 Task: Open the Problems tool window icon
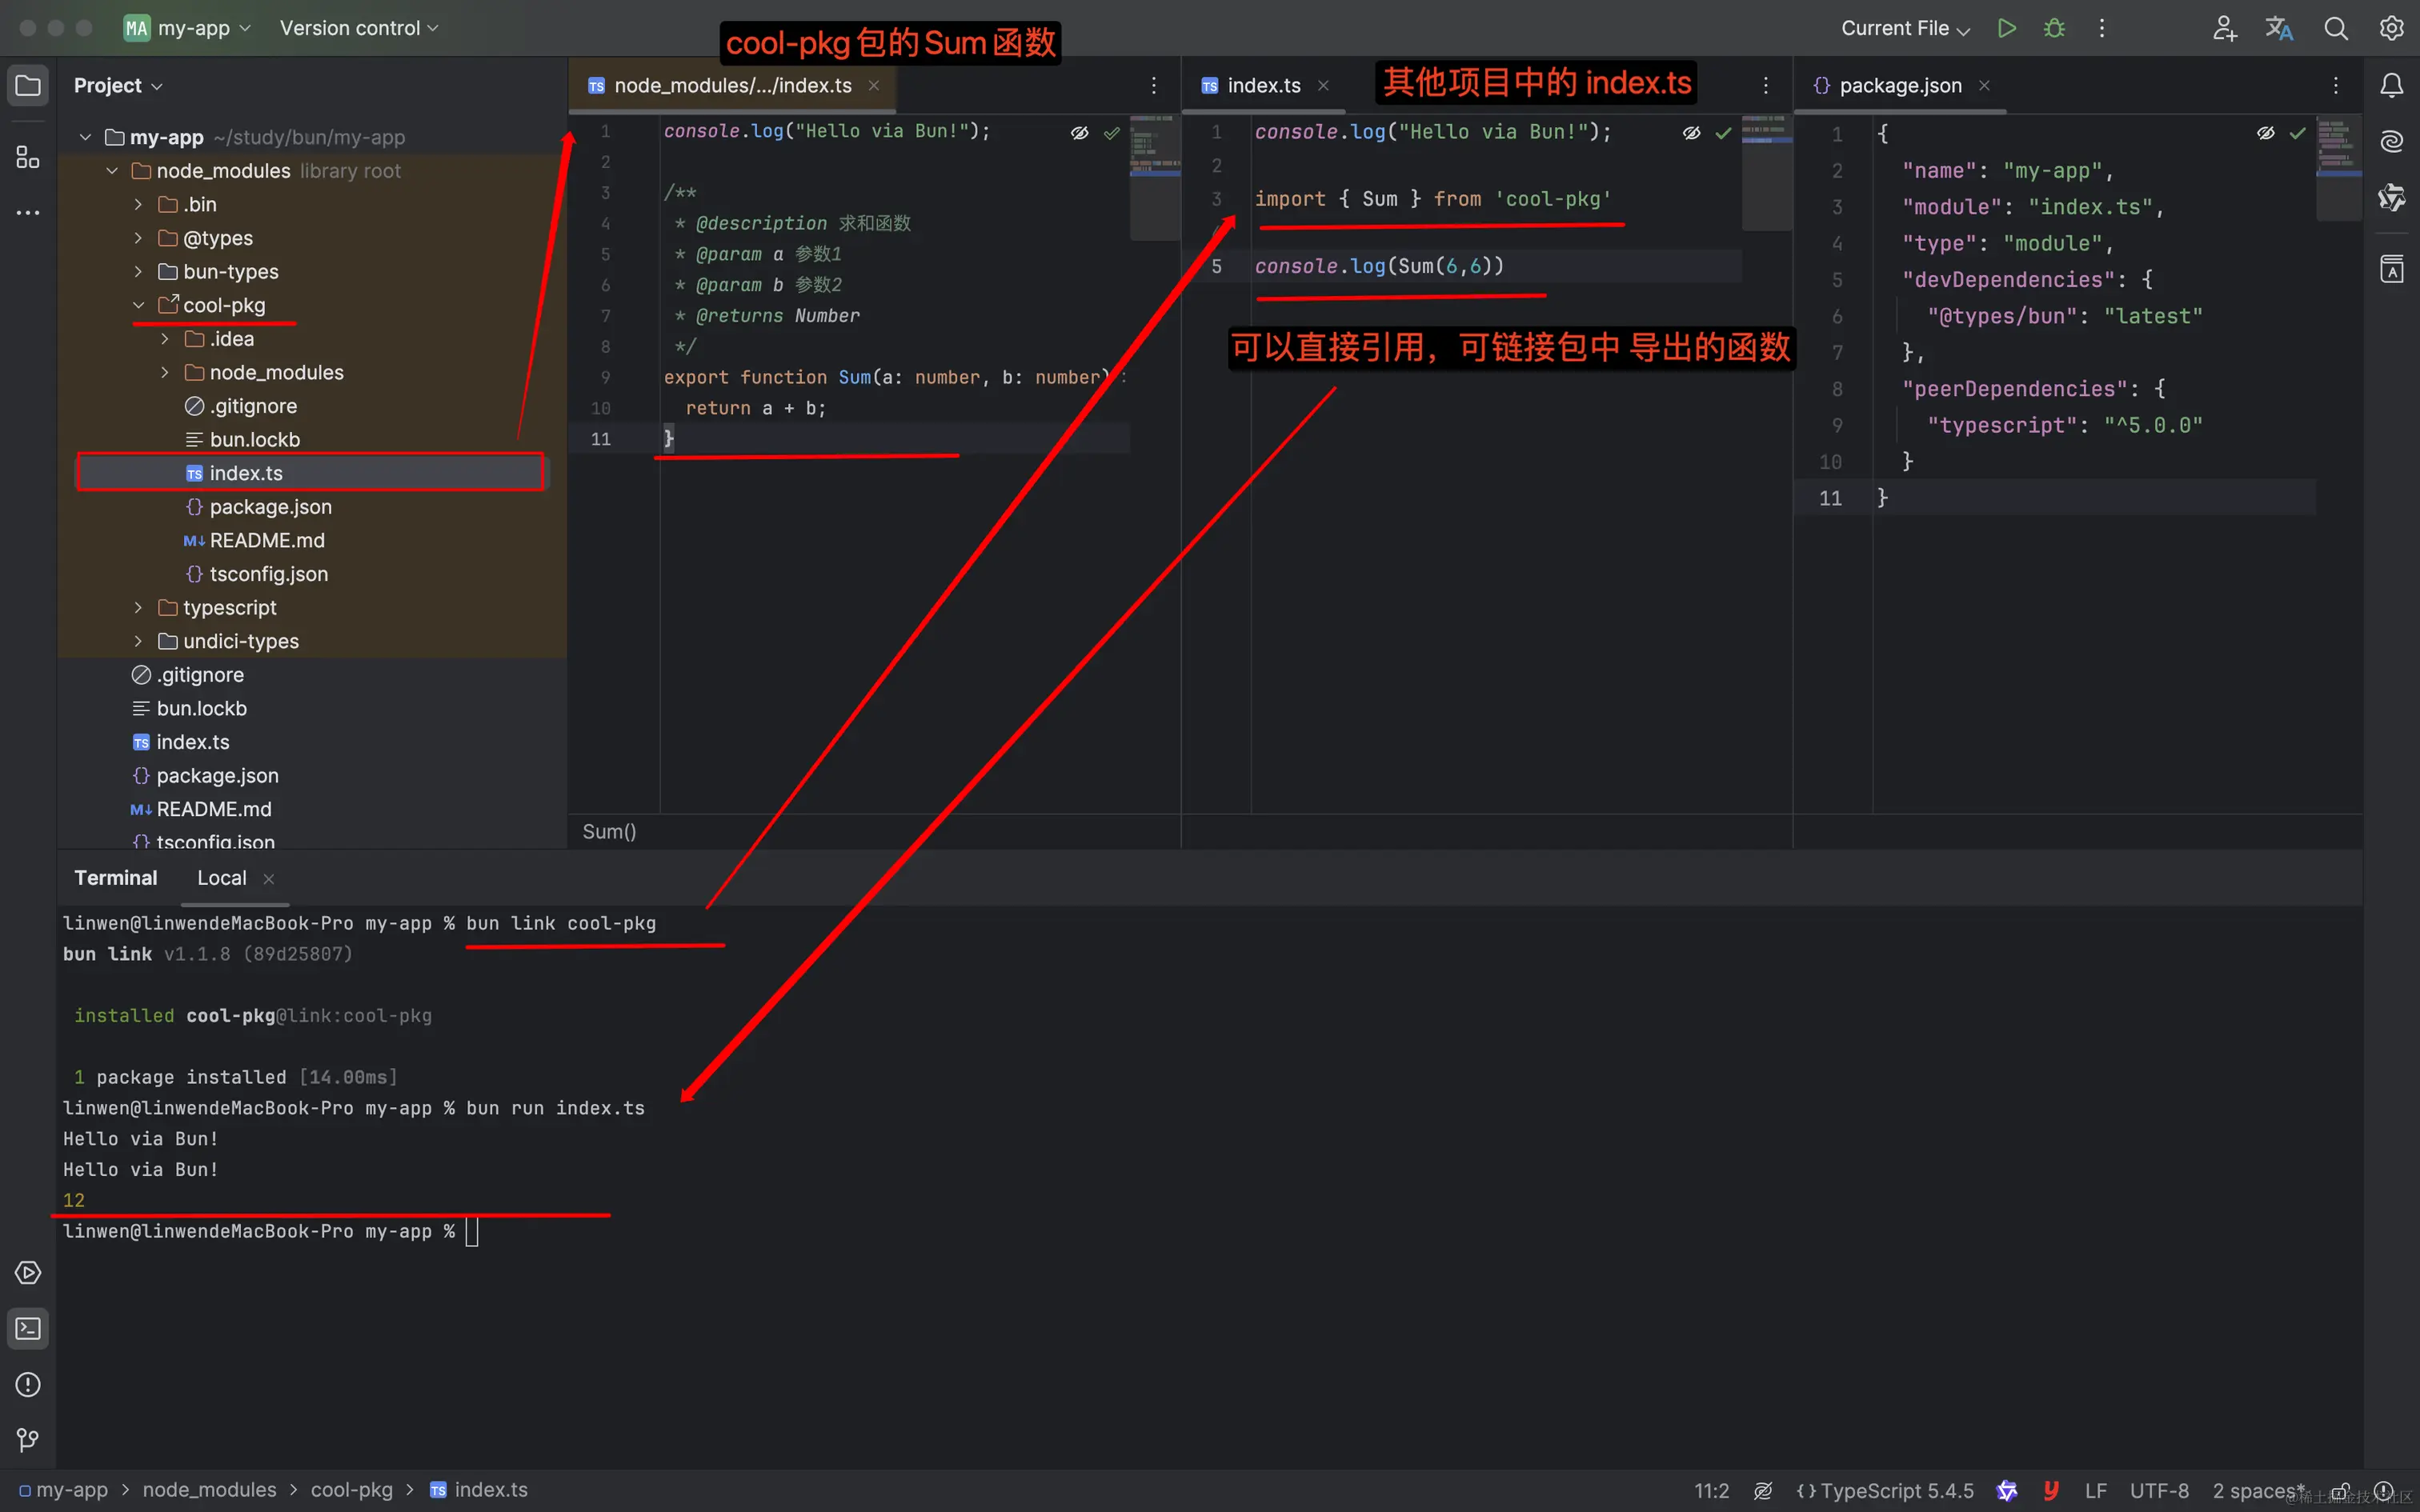[x=28, y=1384]
